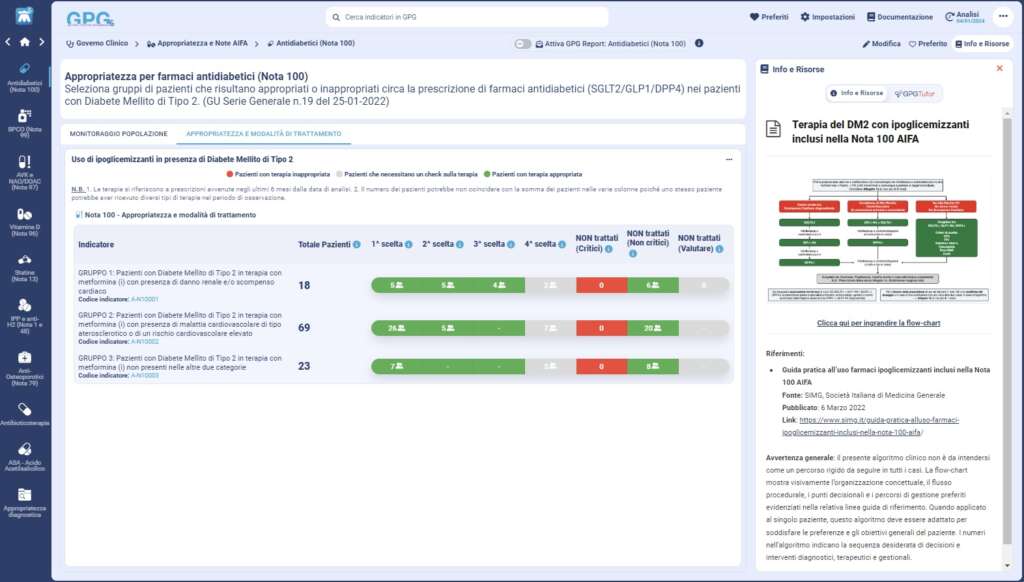Close the Info e Risorse panel

pyautogui.click(x=999, y=69)
